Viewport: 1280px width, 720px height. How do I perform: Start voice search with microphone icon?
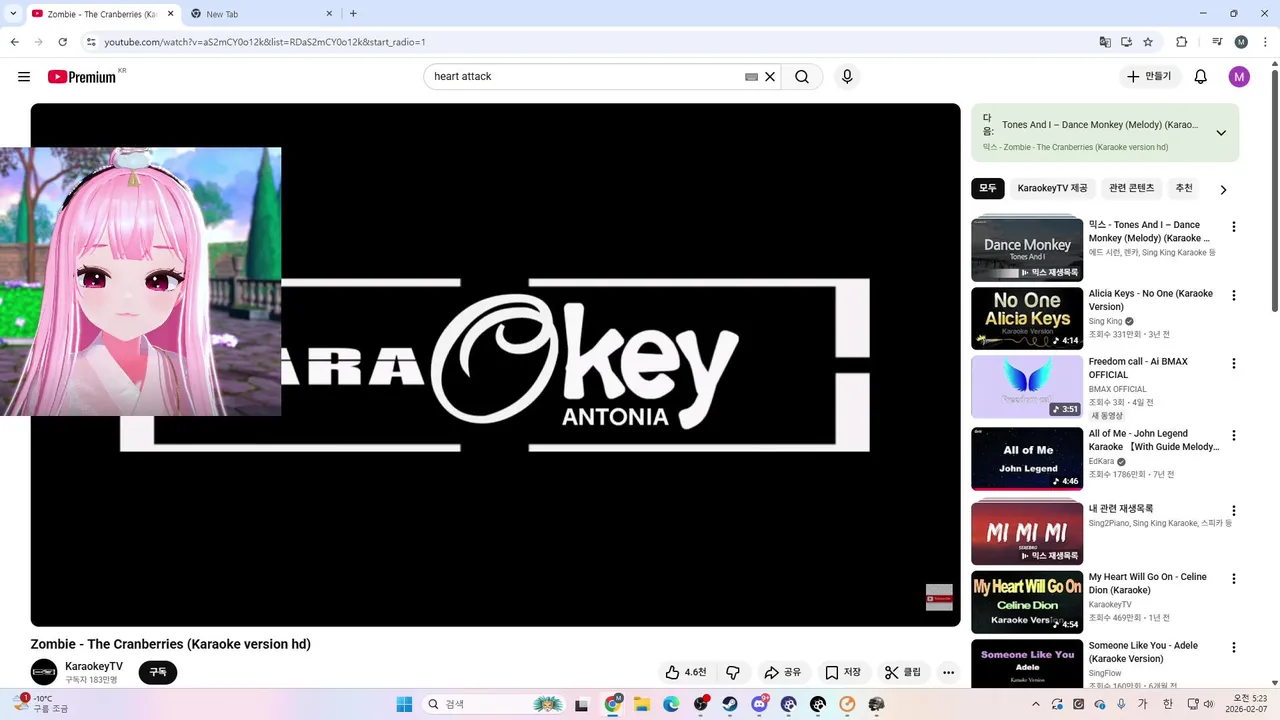847,77
